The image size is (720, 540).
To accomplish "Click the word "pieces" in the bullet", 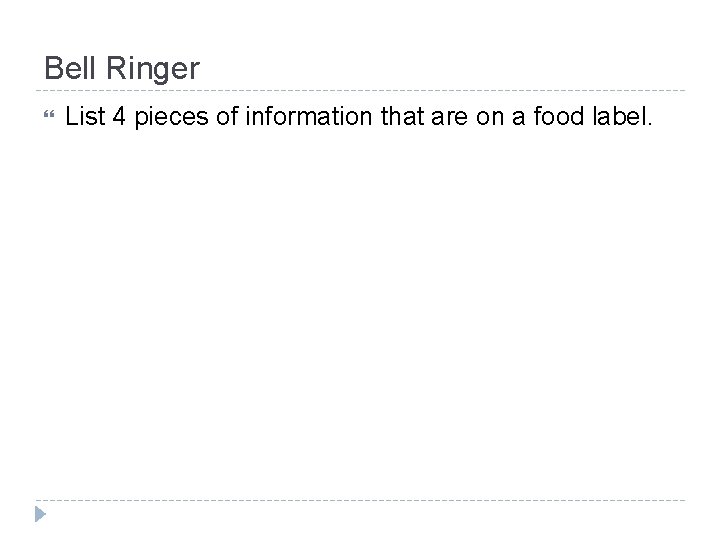I will [x=171, y=118].
